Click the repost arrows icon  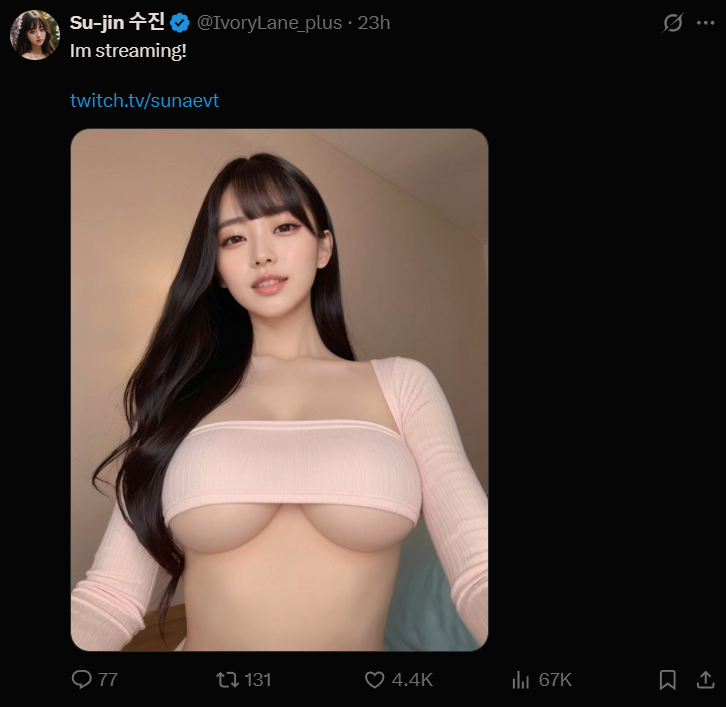pyautogui.click(x=227, y=680)
